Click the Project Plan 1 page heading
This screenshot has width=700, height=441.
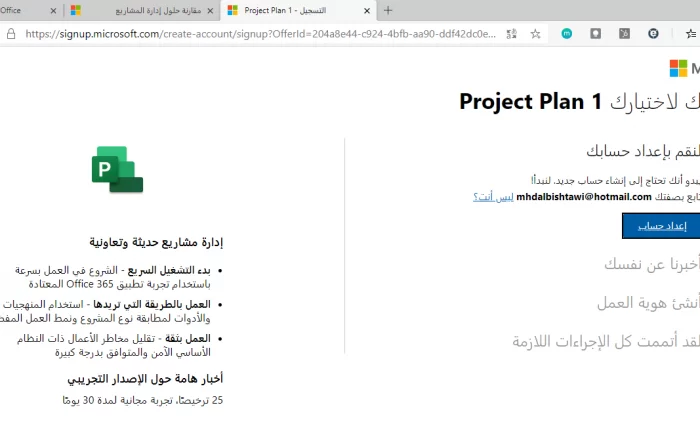530,102
